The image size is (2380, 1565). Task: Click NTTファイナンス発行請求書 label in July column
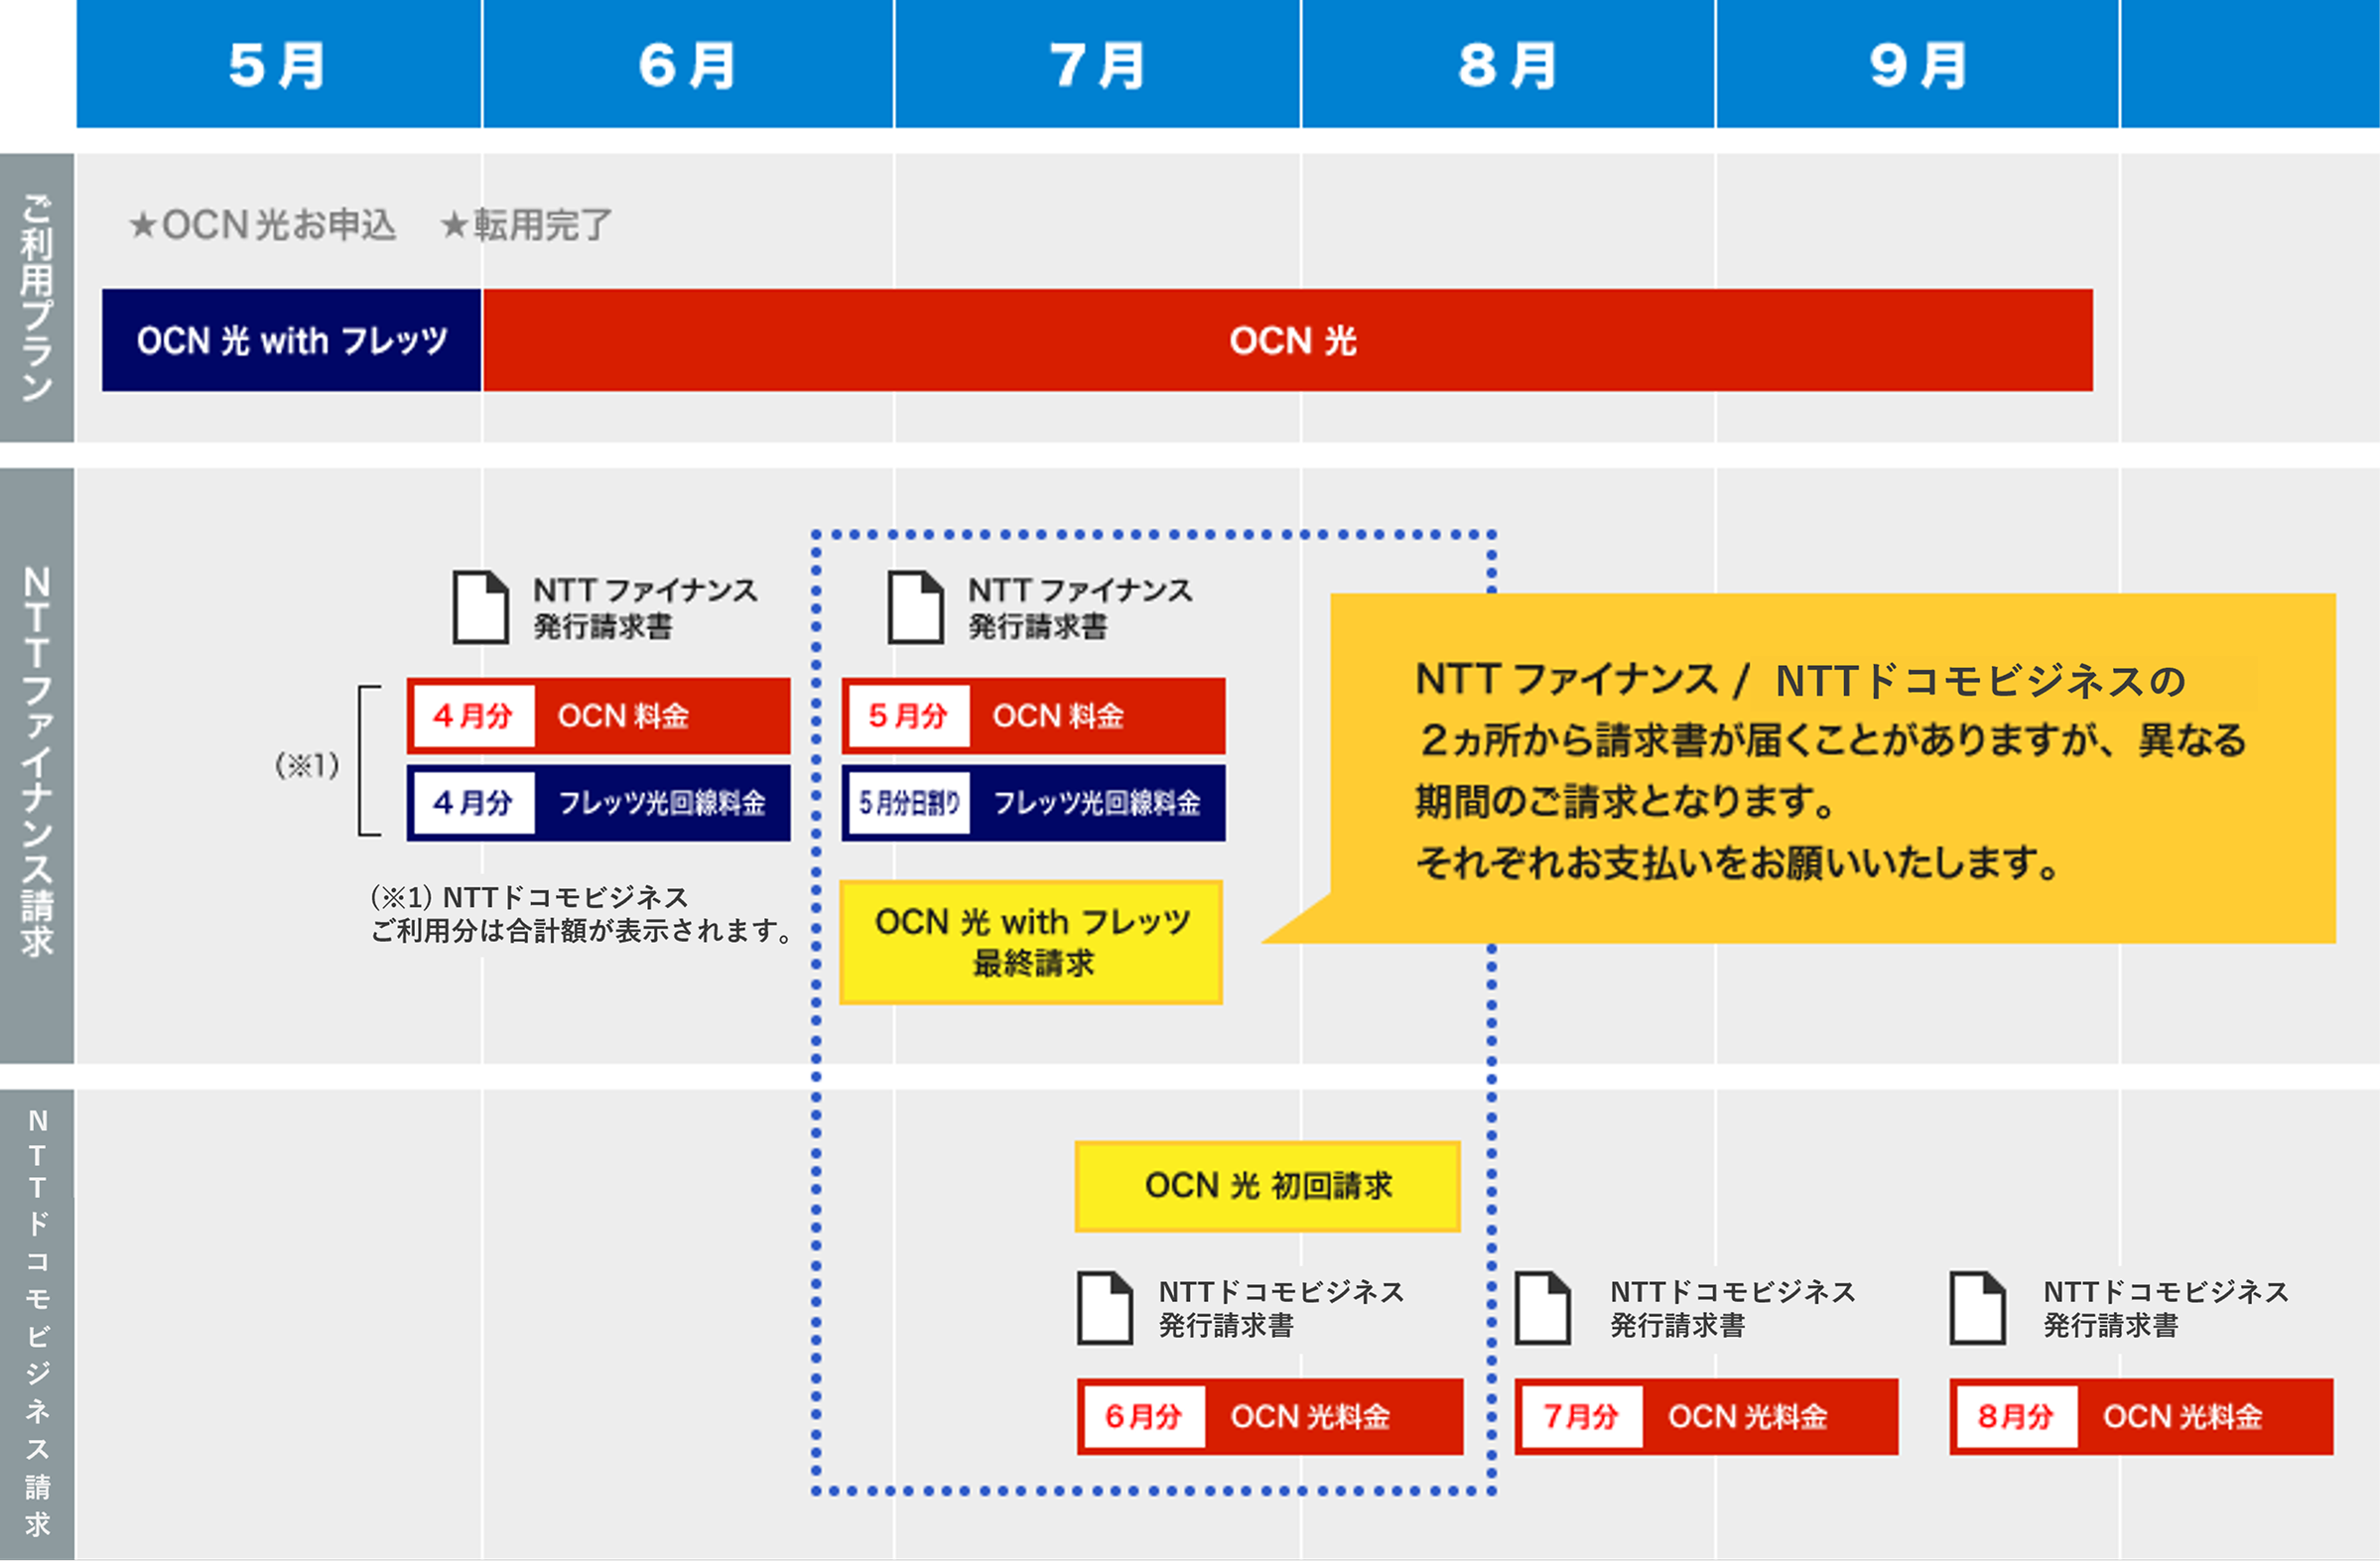(1080, 608)
